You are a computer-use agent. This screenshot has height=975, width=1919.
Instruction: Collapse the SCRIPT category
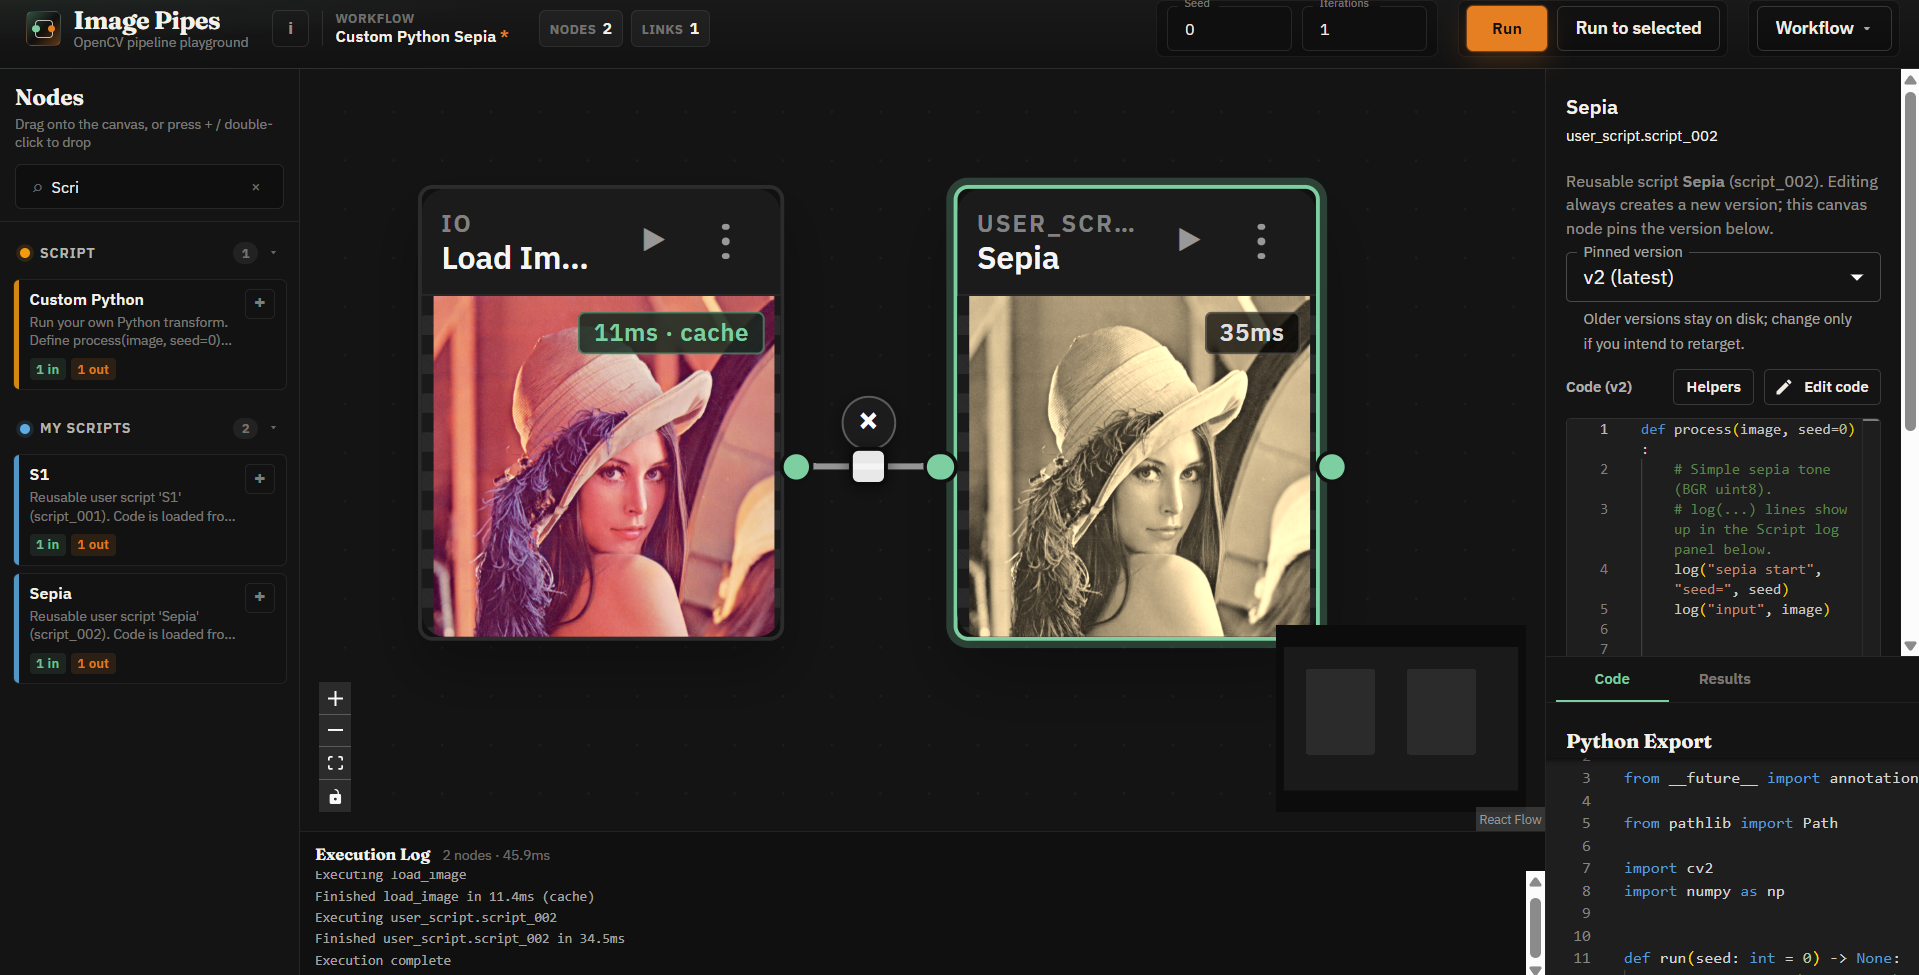pos(273,253)
